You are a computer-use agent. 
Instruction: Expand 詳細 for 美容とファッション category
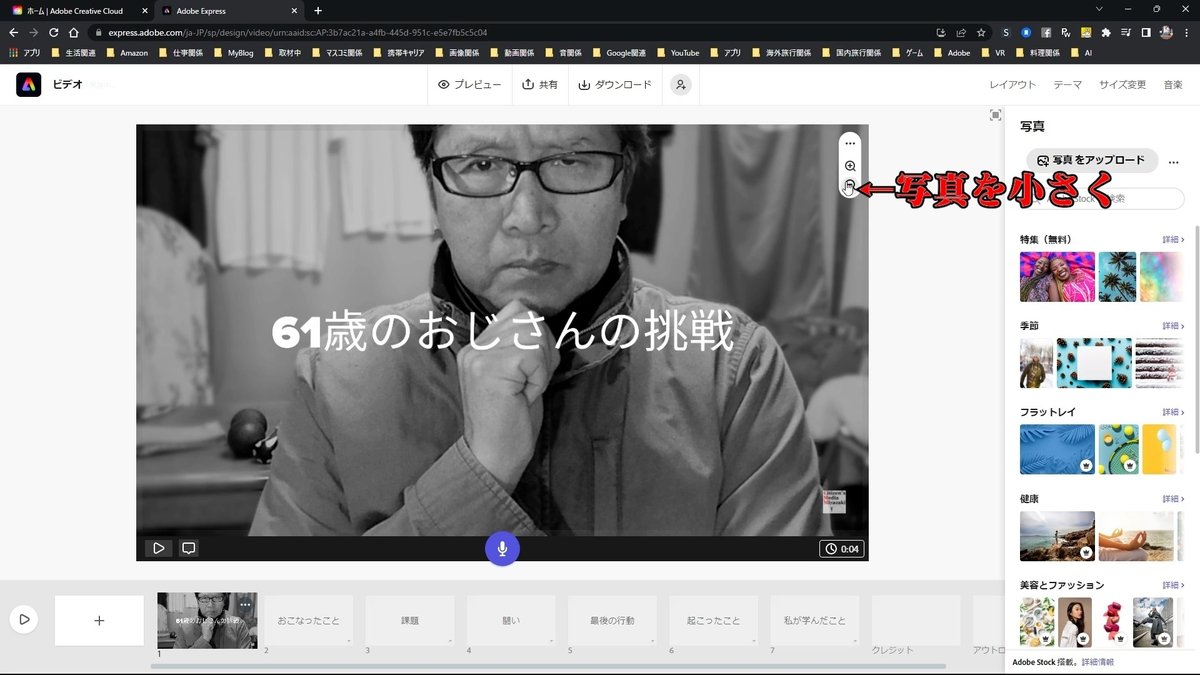pos(1173,585)
